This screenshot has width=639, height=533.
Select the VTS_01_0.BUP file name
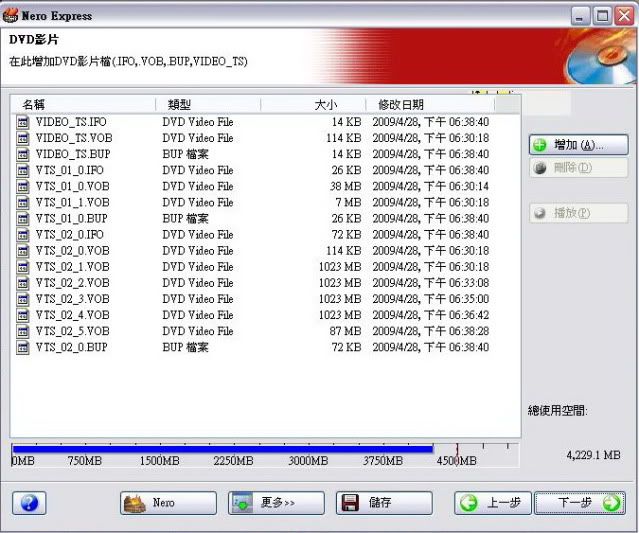[72, 218]
